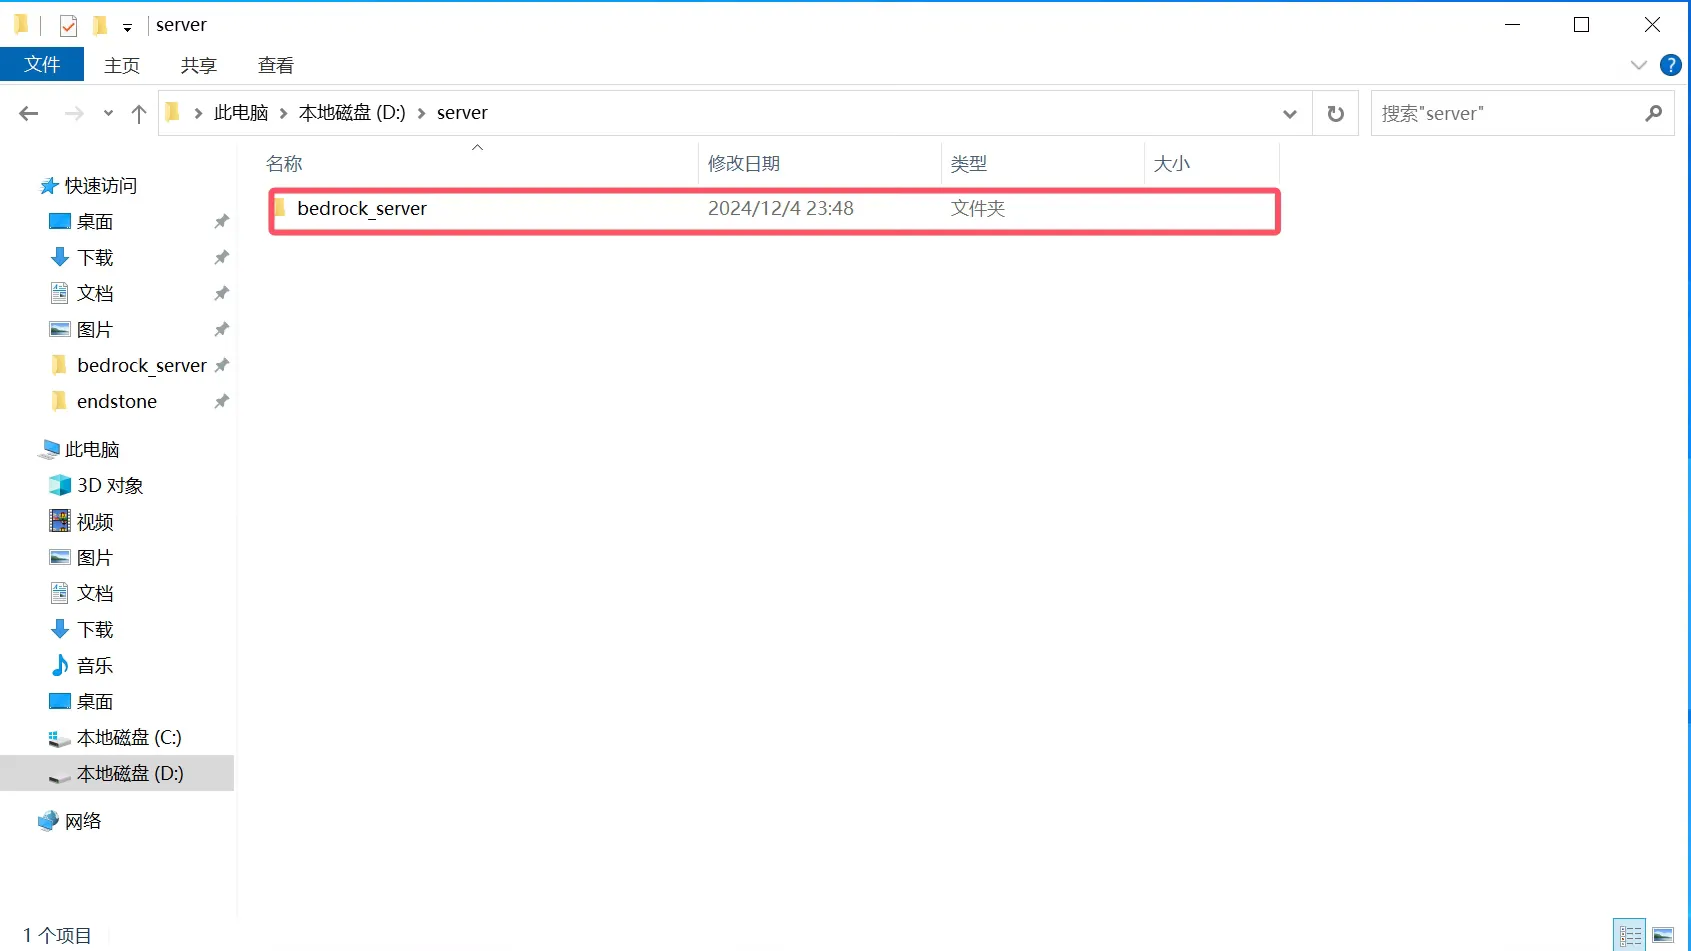Select the bedrock_server folder in file list
The image size is (1691, 951).
click(x=362, y=209)
